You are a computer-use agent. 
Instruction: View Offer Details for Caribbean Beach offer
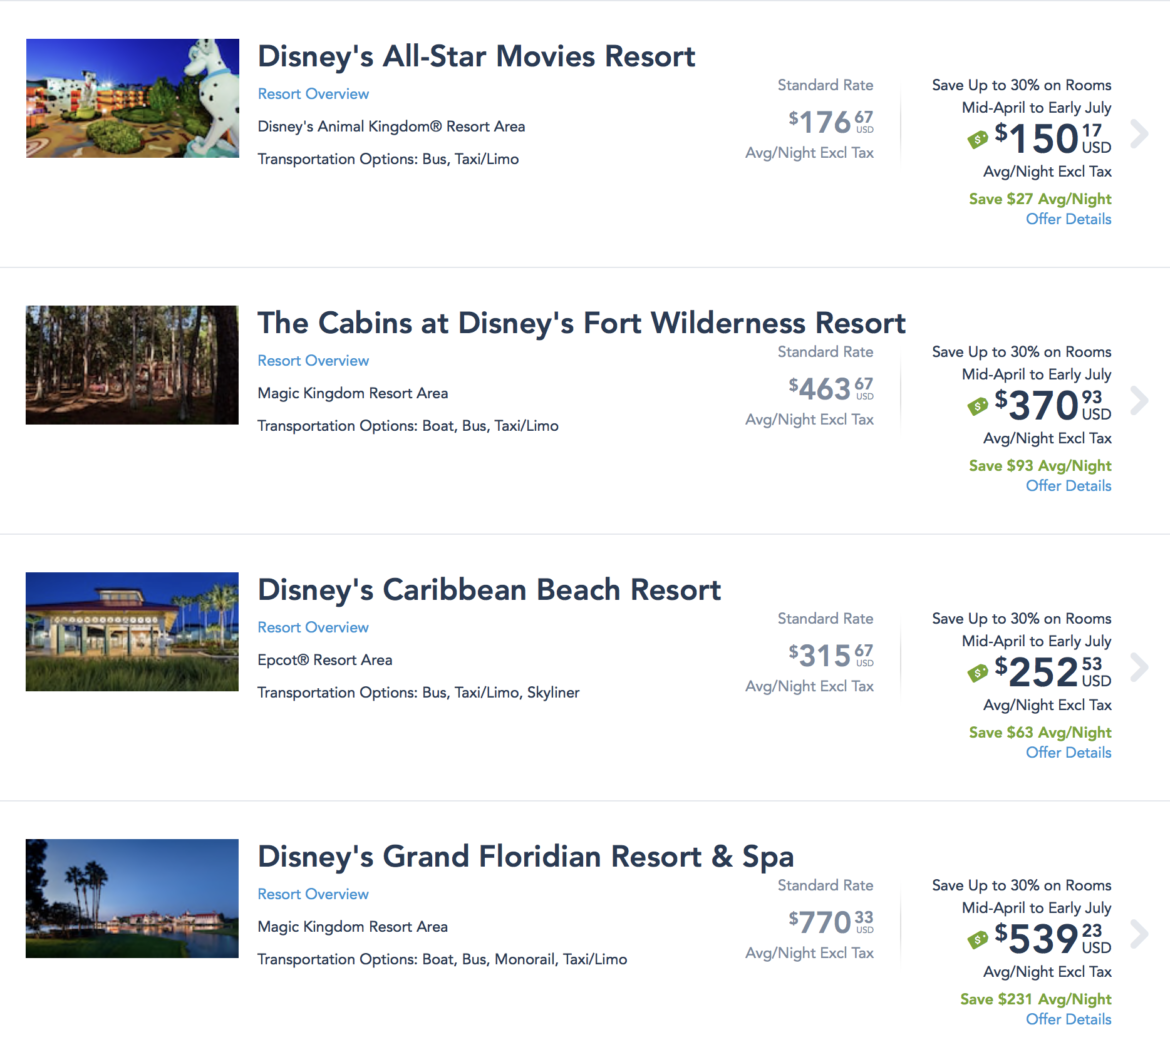tap(1068, 752)
